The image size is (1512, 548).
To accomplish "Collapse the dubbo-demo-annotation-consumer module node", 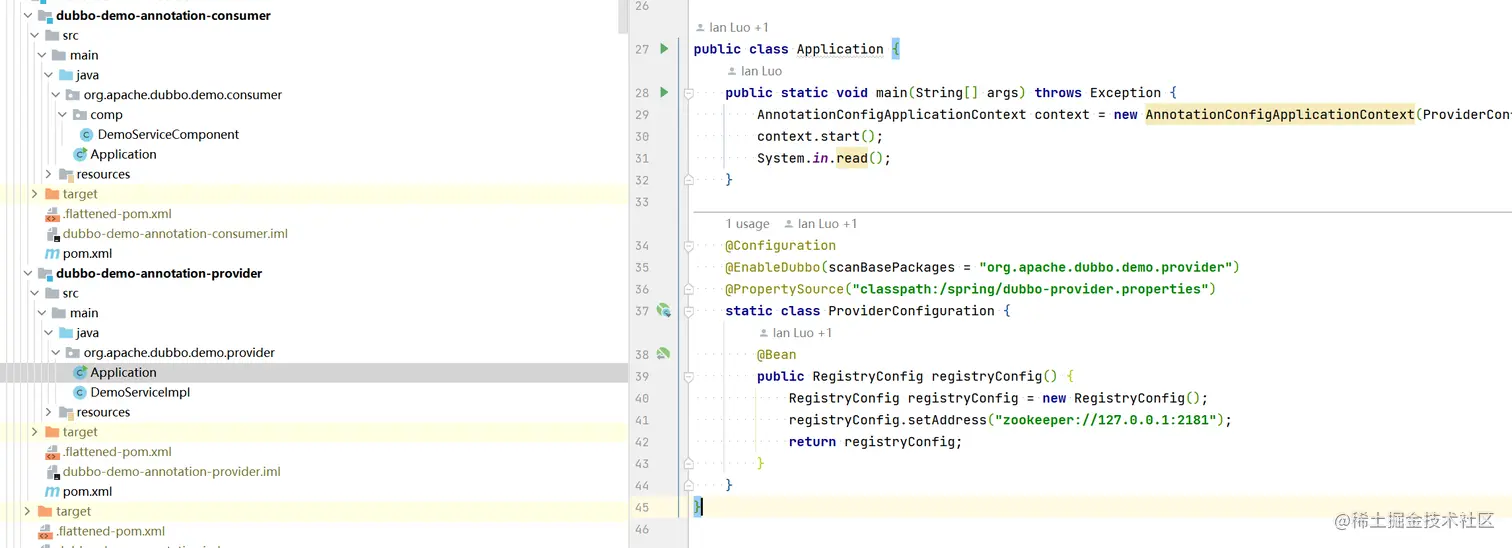I will coord(28,16).
